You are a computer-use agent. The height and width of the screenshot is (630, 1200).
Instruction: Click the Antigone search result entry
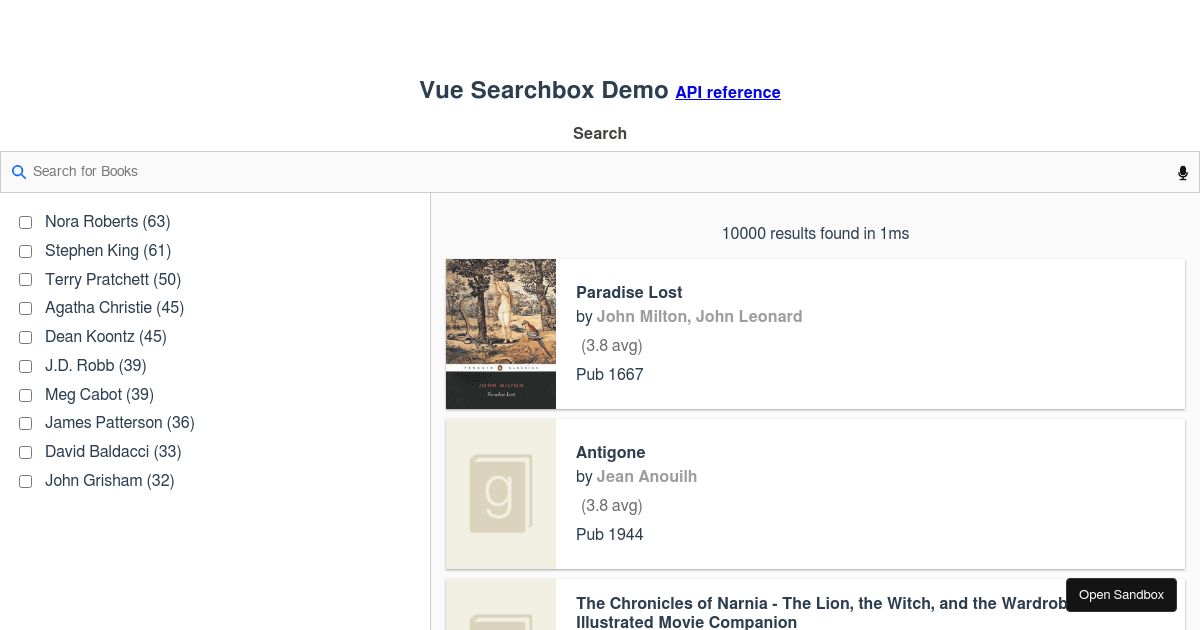point(815,493)
